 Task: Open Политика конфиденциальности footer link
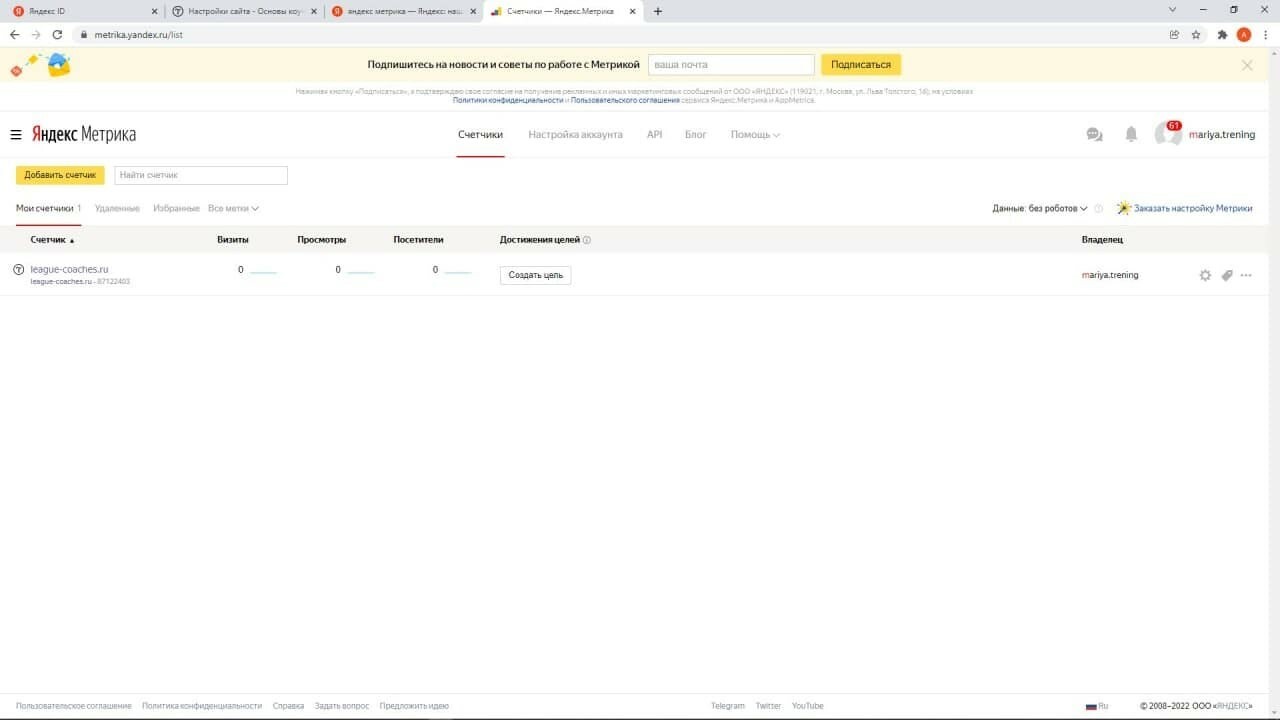(x=202, y=706)
